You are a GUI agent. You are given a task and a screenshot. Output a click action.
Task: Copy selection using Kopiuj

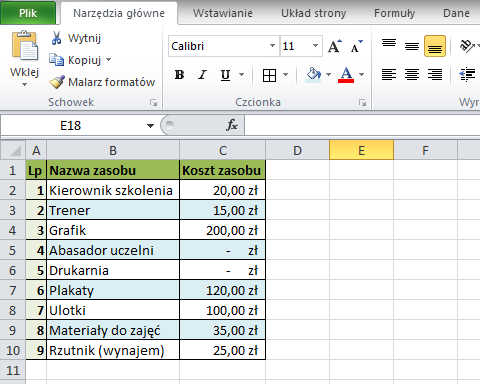[x=75, y=60]
